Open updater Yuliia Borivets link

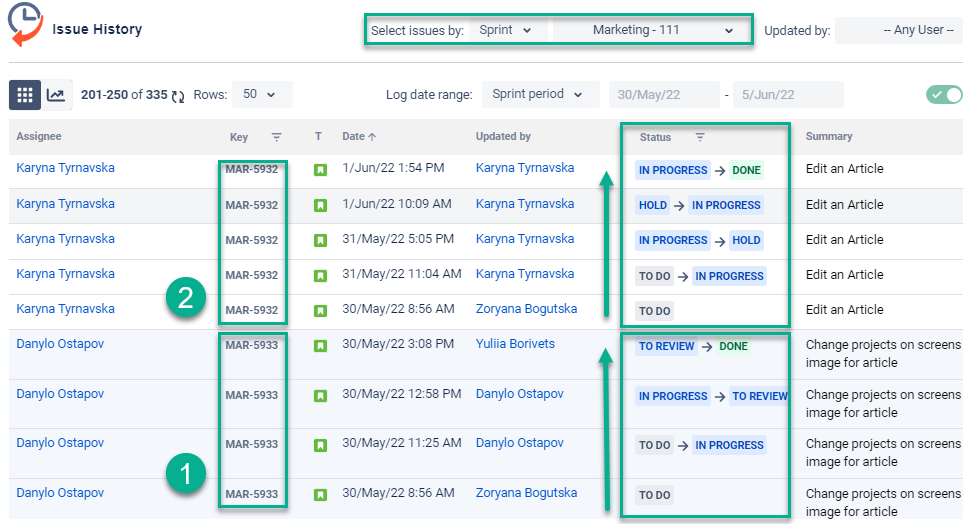pos(515,344)
